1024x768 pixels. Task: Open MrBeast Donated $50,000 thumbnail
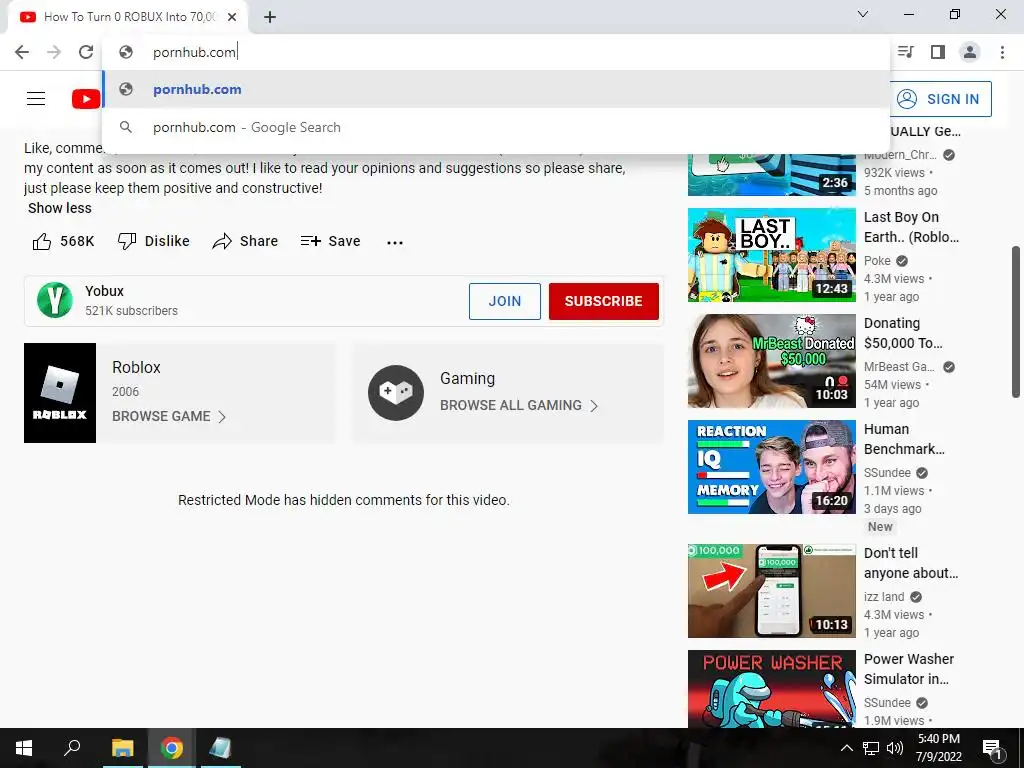[771, 361]
